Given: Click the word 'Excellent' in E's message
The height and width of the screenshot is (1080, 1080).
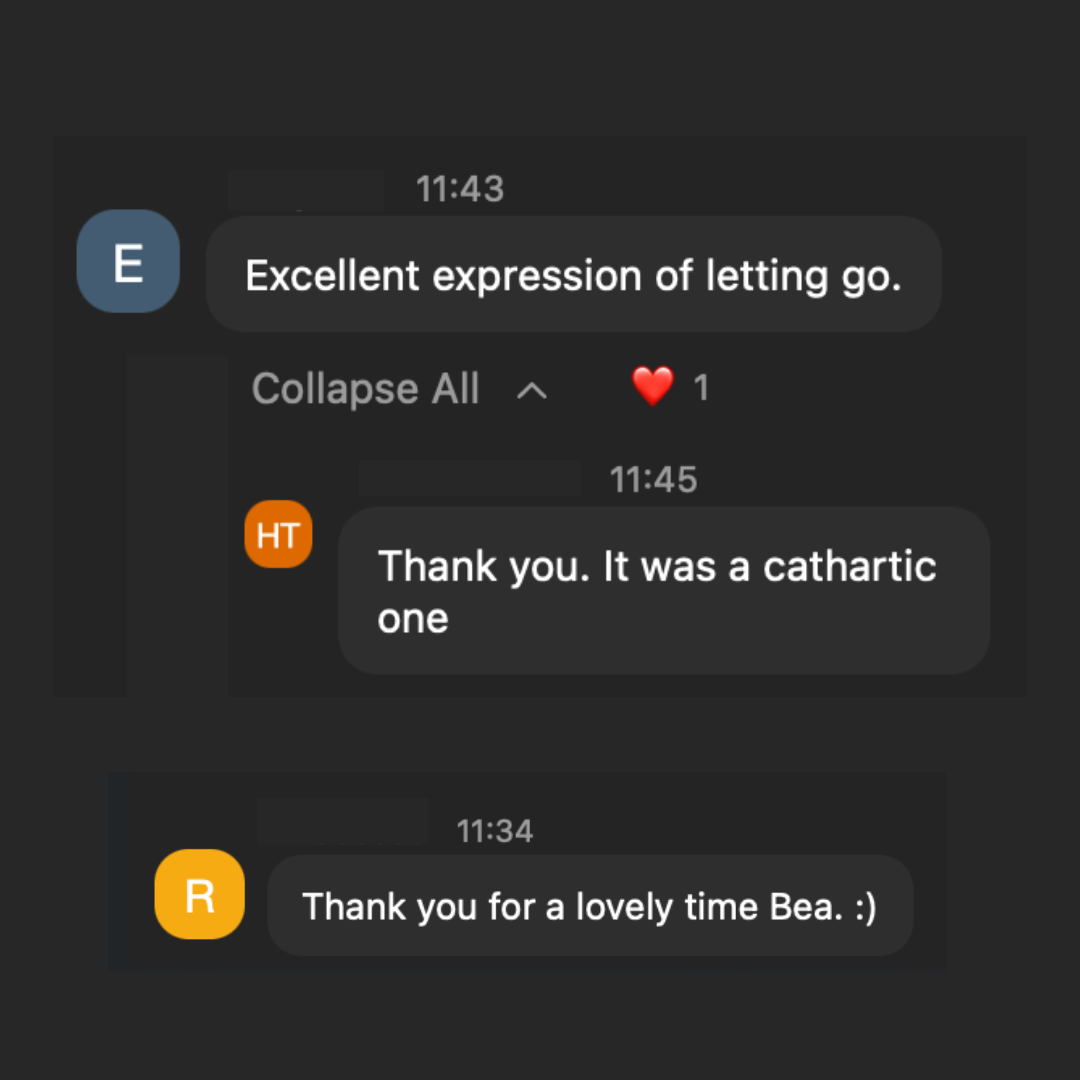Looking at the screenshot, I should point(332,276).
